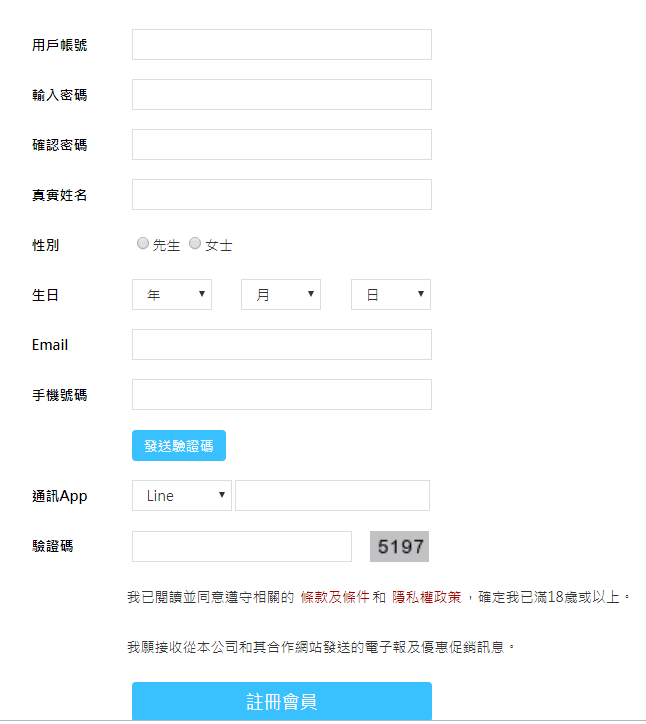Open the 月 birth month dropdown
Viewport: 646px width, 724px height.
point(281,295)
